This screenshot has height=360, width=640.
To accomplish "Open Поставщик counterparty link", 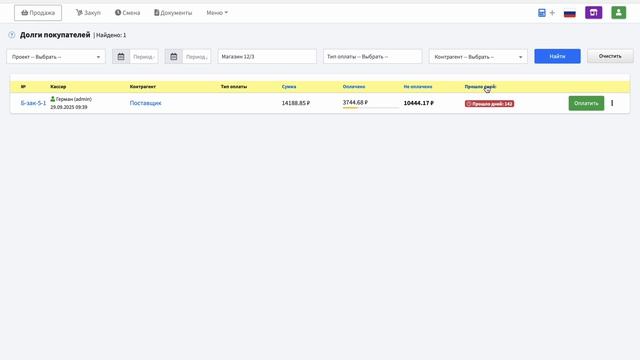I will [x=145, y=103].
